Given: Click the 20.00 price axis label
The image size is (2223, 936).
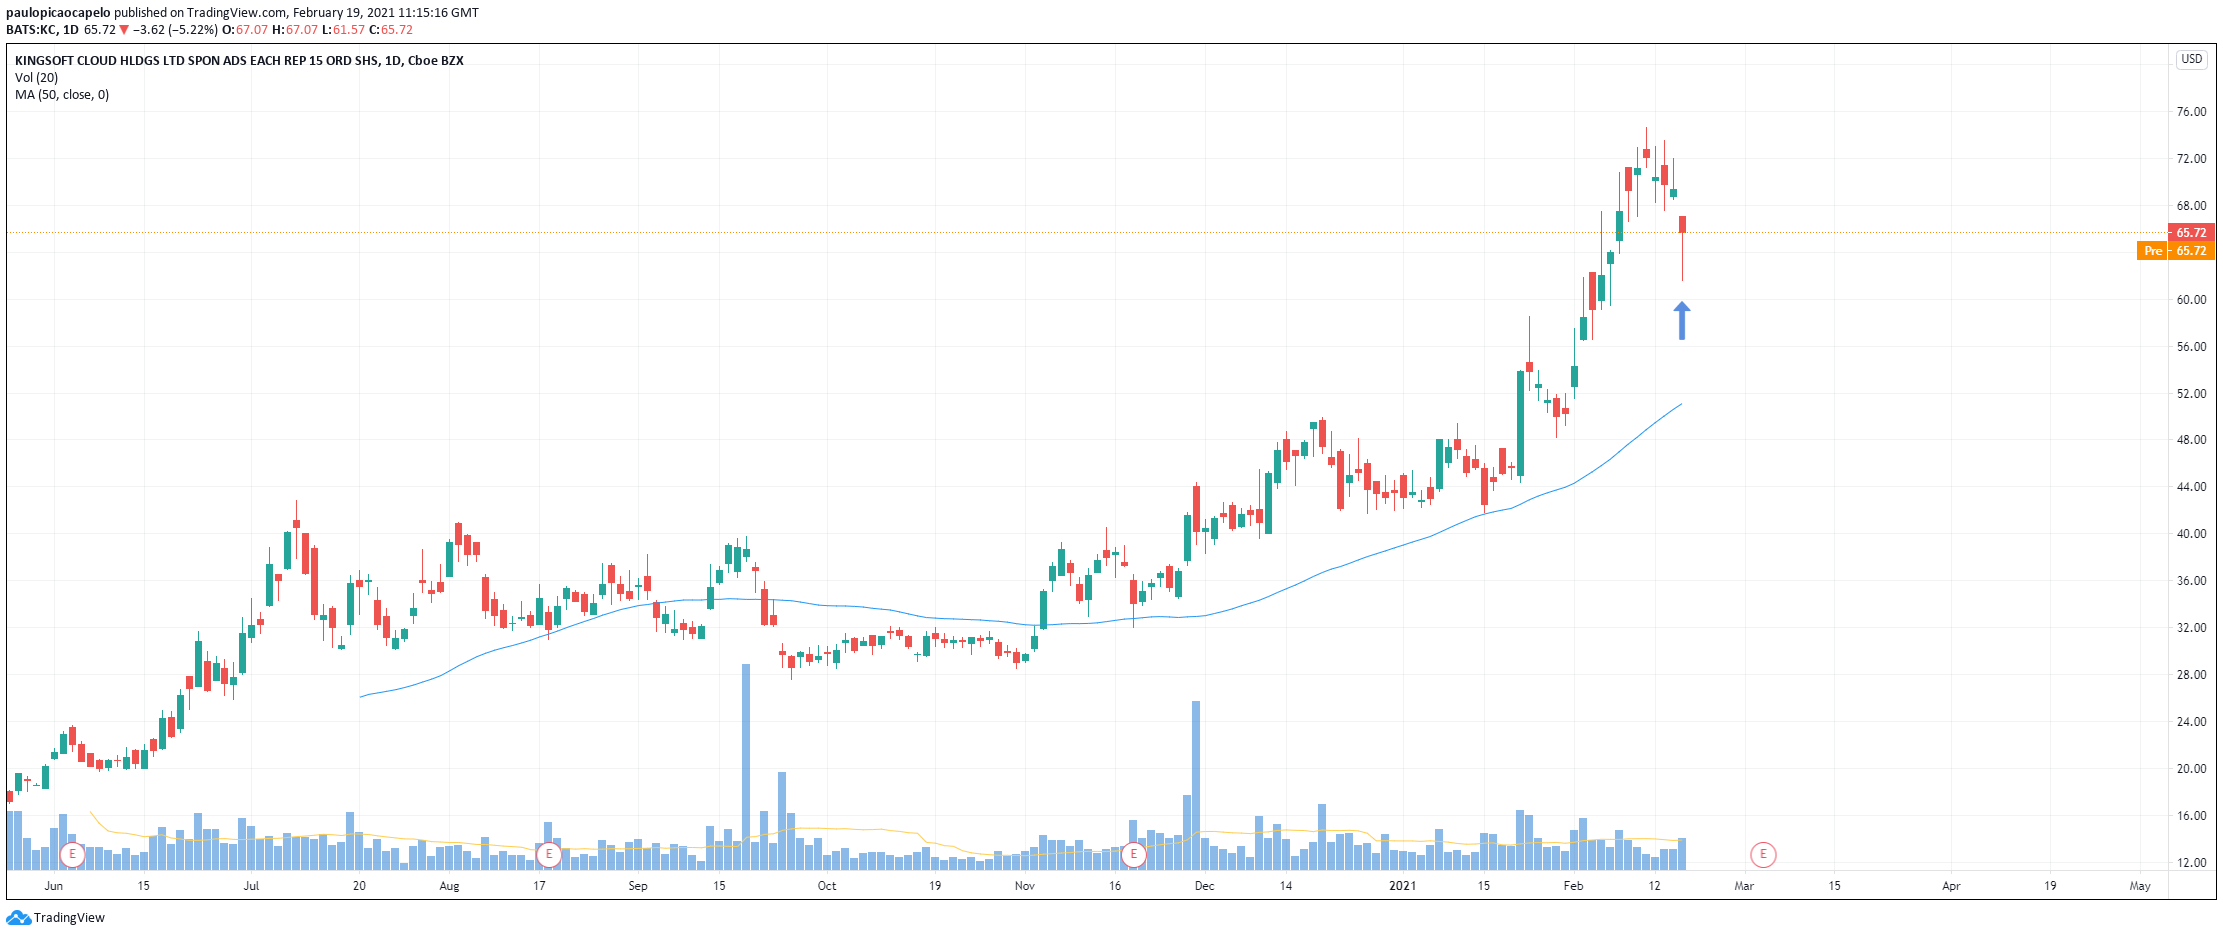Looking at the screenshot, I should point(2191,769).
